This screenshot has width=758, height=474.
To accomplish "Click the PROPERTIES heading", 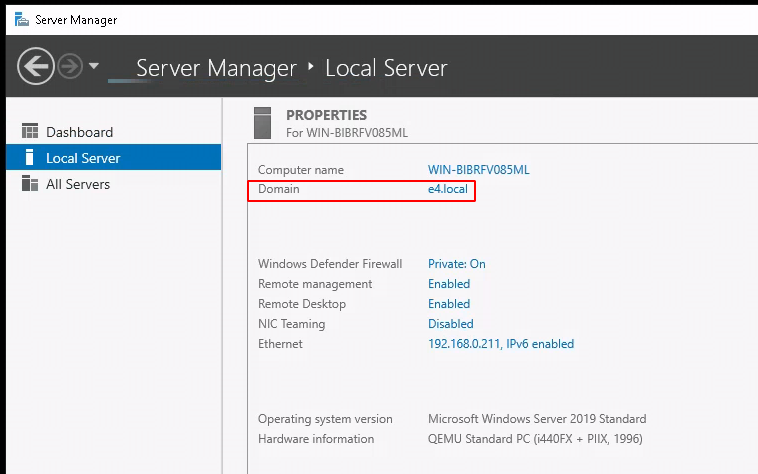I will click(x=326, y=115).
